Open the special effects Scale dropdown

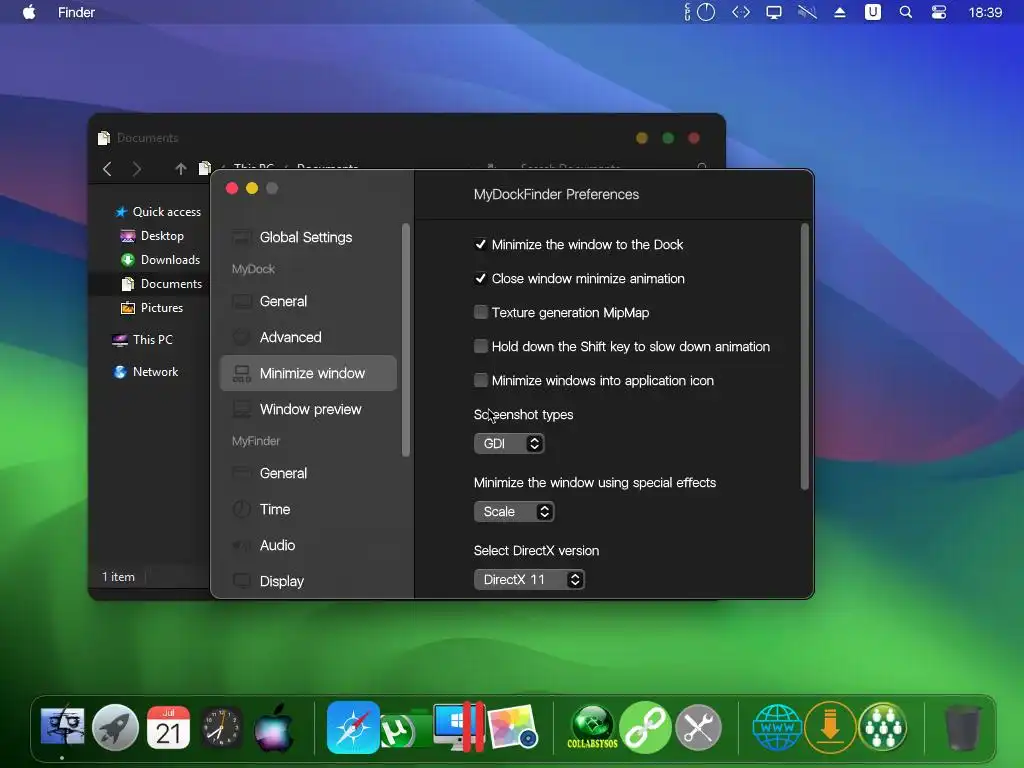tap(514, 511)
